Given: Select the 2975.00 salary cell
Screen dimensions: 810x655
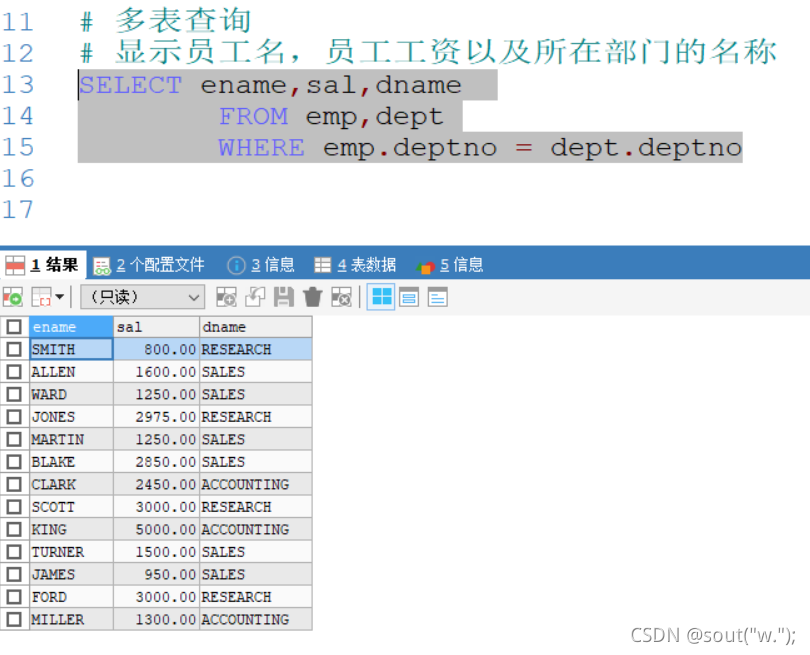Looking at the screenshot, I should click(157, 417).
